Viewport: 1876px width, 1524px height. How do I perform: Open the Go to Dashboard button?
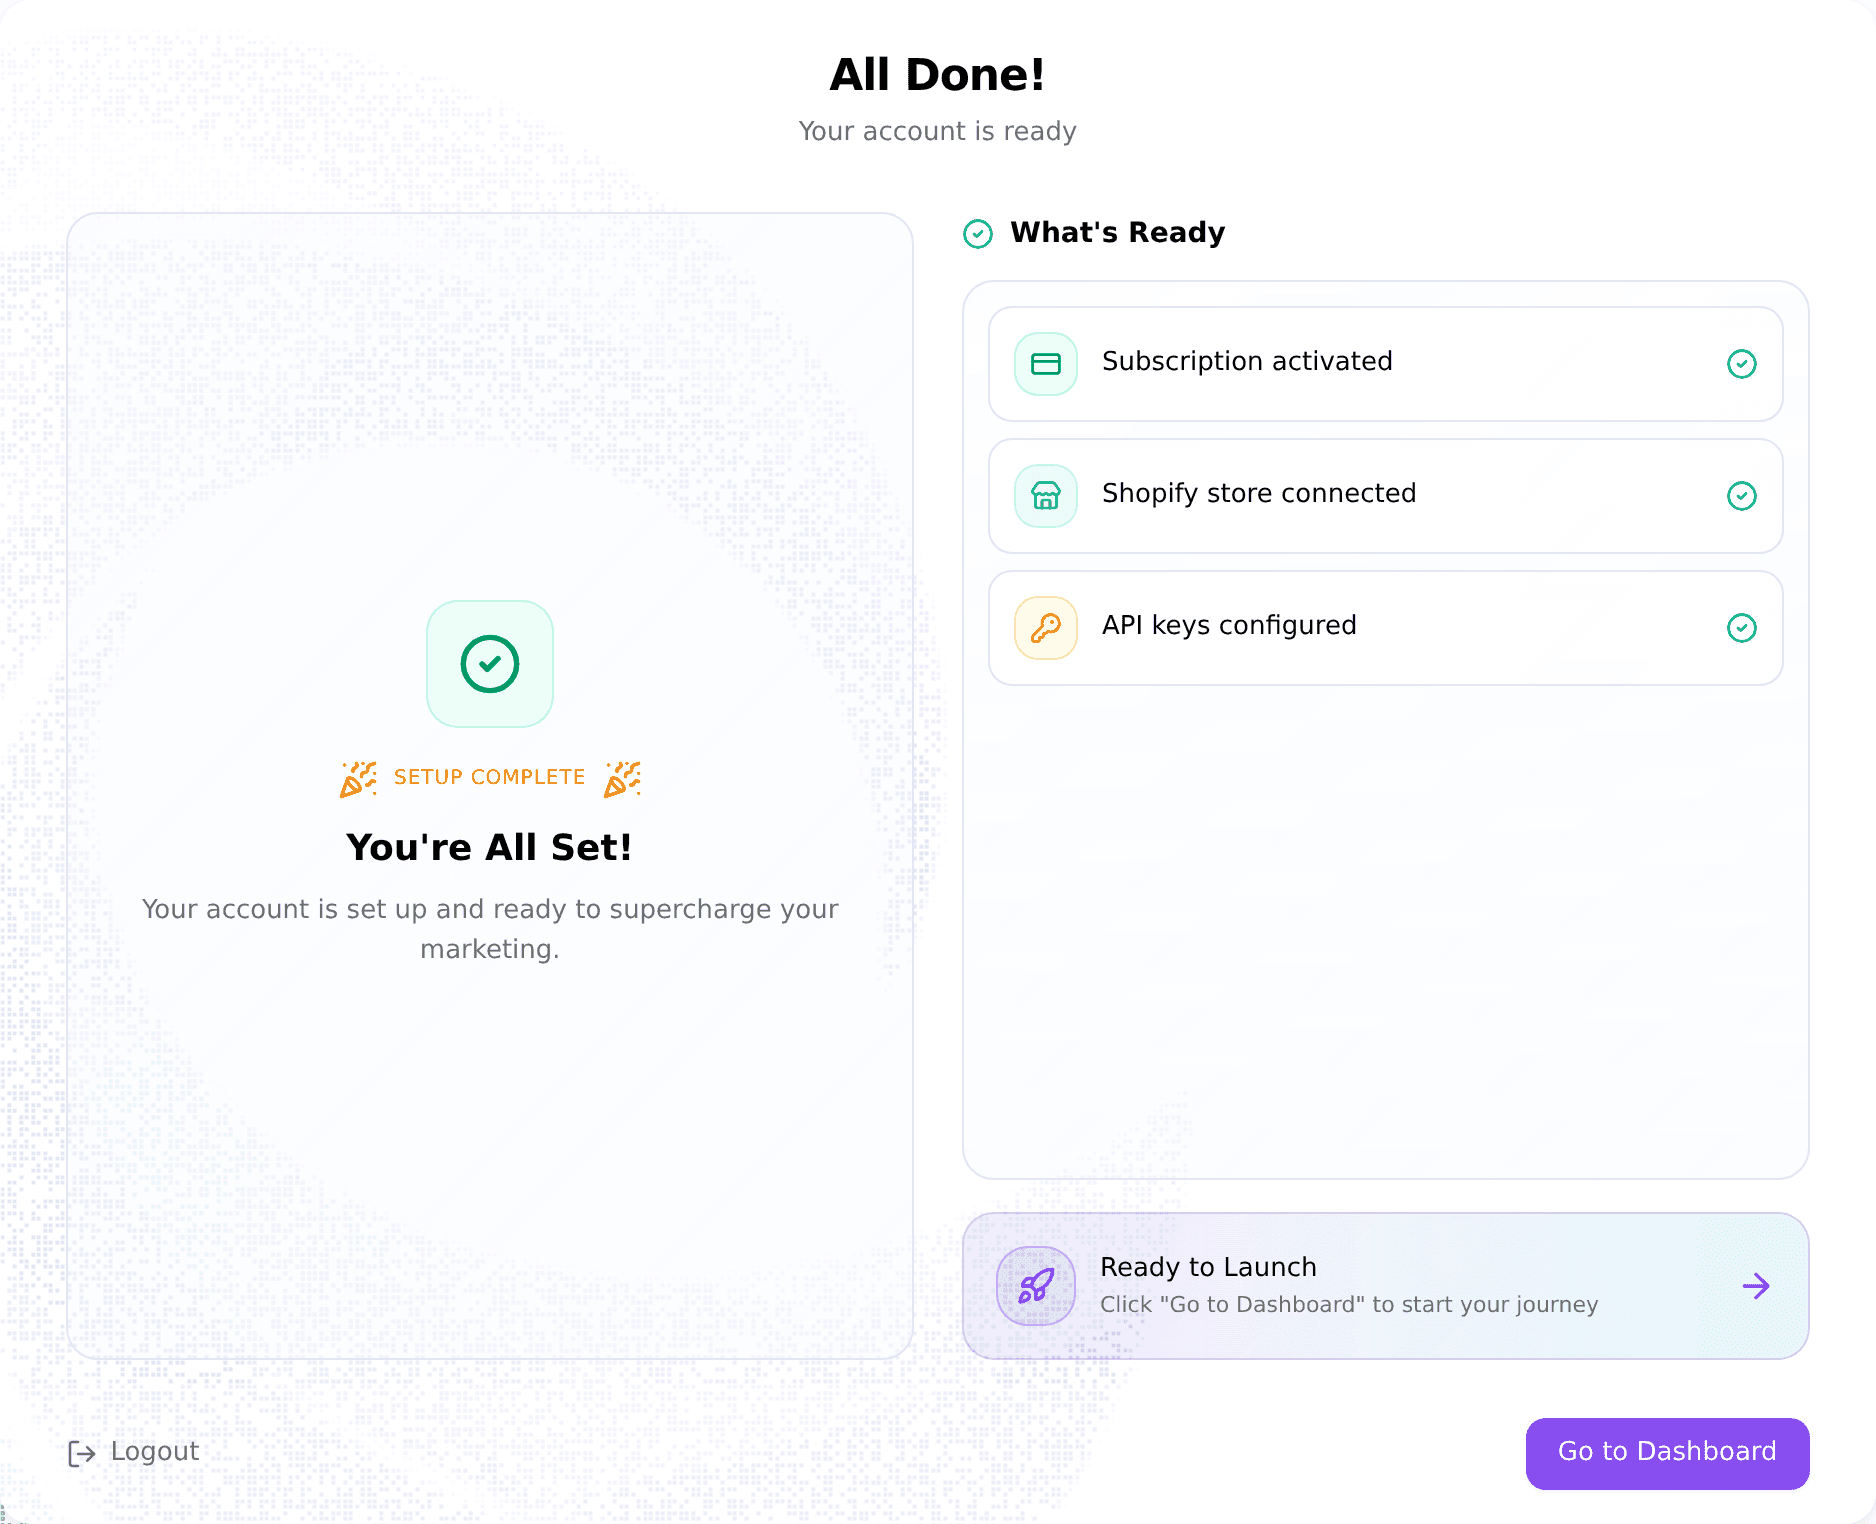coord(1667,1453)
